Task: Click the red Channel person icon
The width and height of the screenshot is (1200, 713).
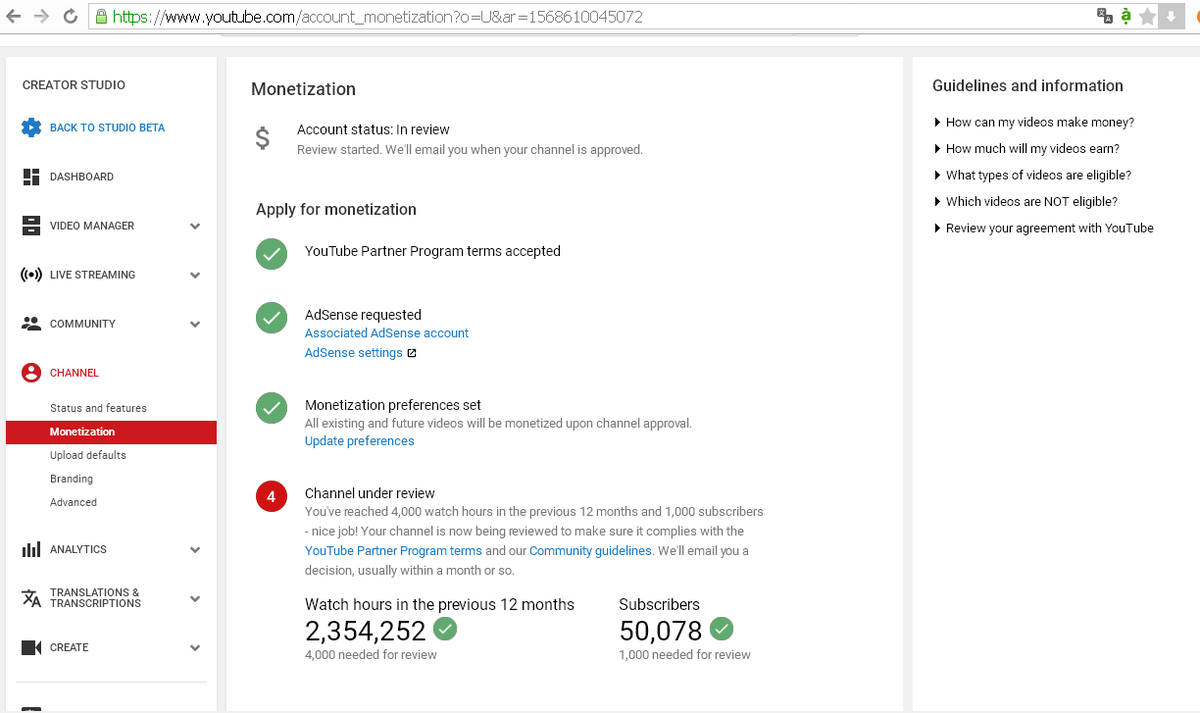Action: click(x=31, y=373)
